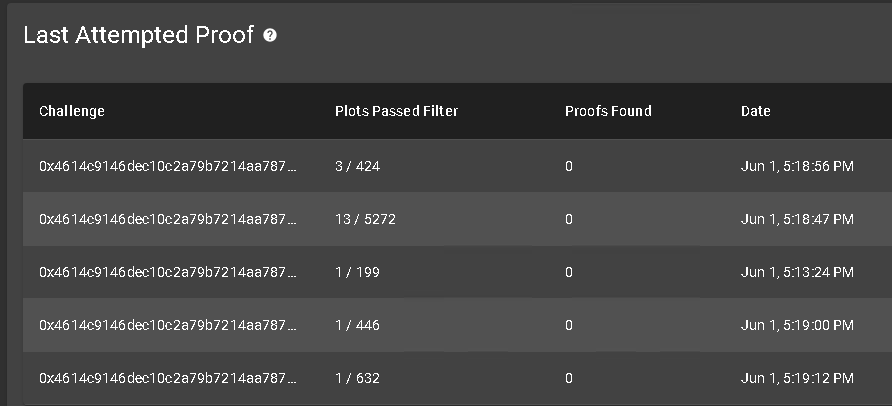
Task: Select the challenge hash in the 3 / 424 row
Action: 168,166
